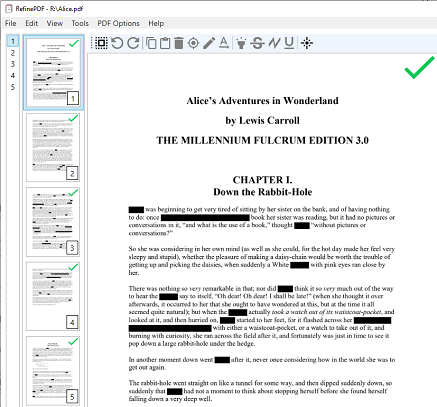Select the underline tool
The height and width of the screenshot is (407, 437).
[x=289, y=43]
